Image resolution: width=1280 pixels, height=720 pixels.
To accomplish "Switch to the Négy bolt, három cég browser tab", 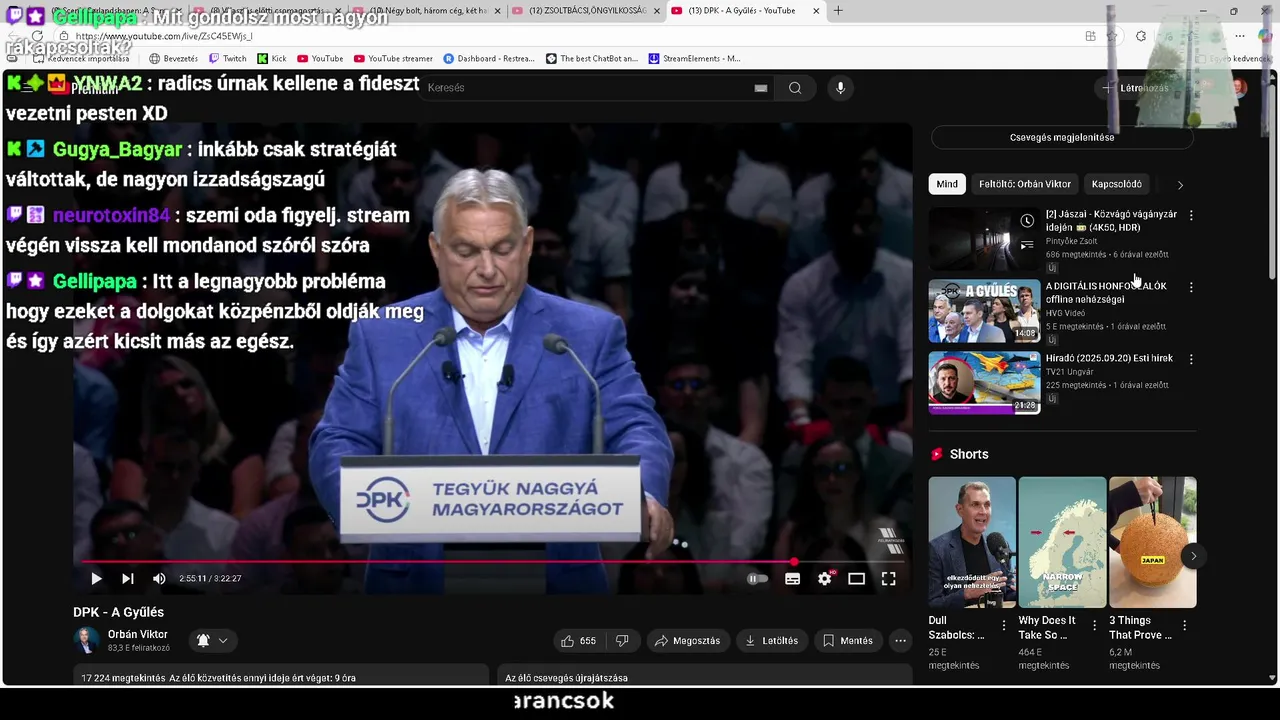I will 428,11.
